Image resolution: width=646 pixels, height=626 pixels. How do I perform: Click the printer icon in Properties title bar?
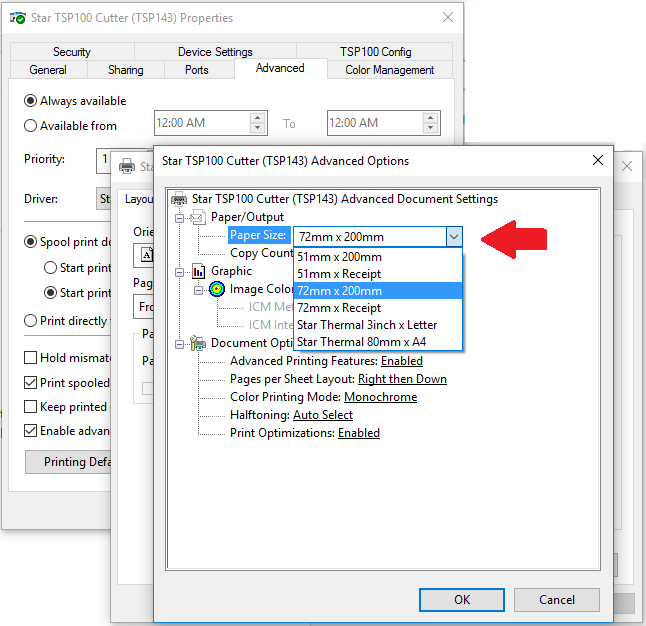pyautogui.click(x=18, y=18)
